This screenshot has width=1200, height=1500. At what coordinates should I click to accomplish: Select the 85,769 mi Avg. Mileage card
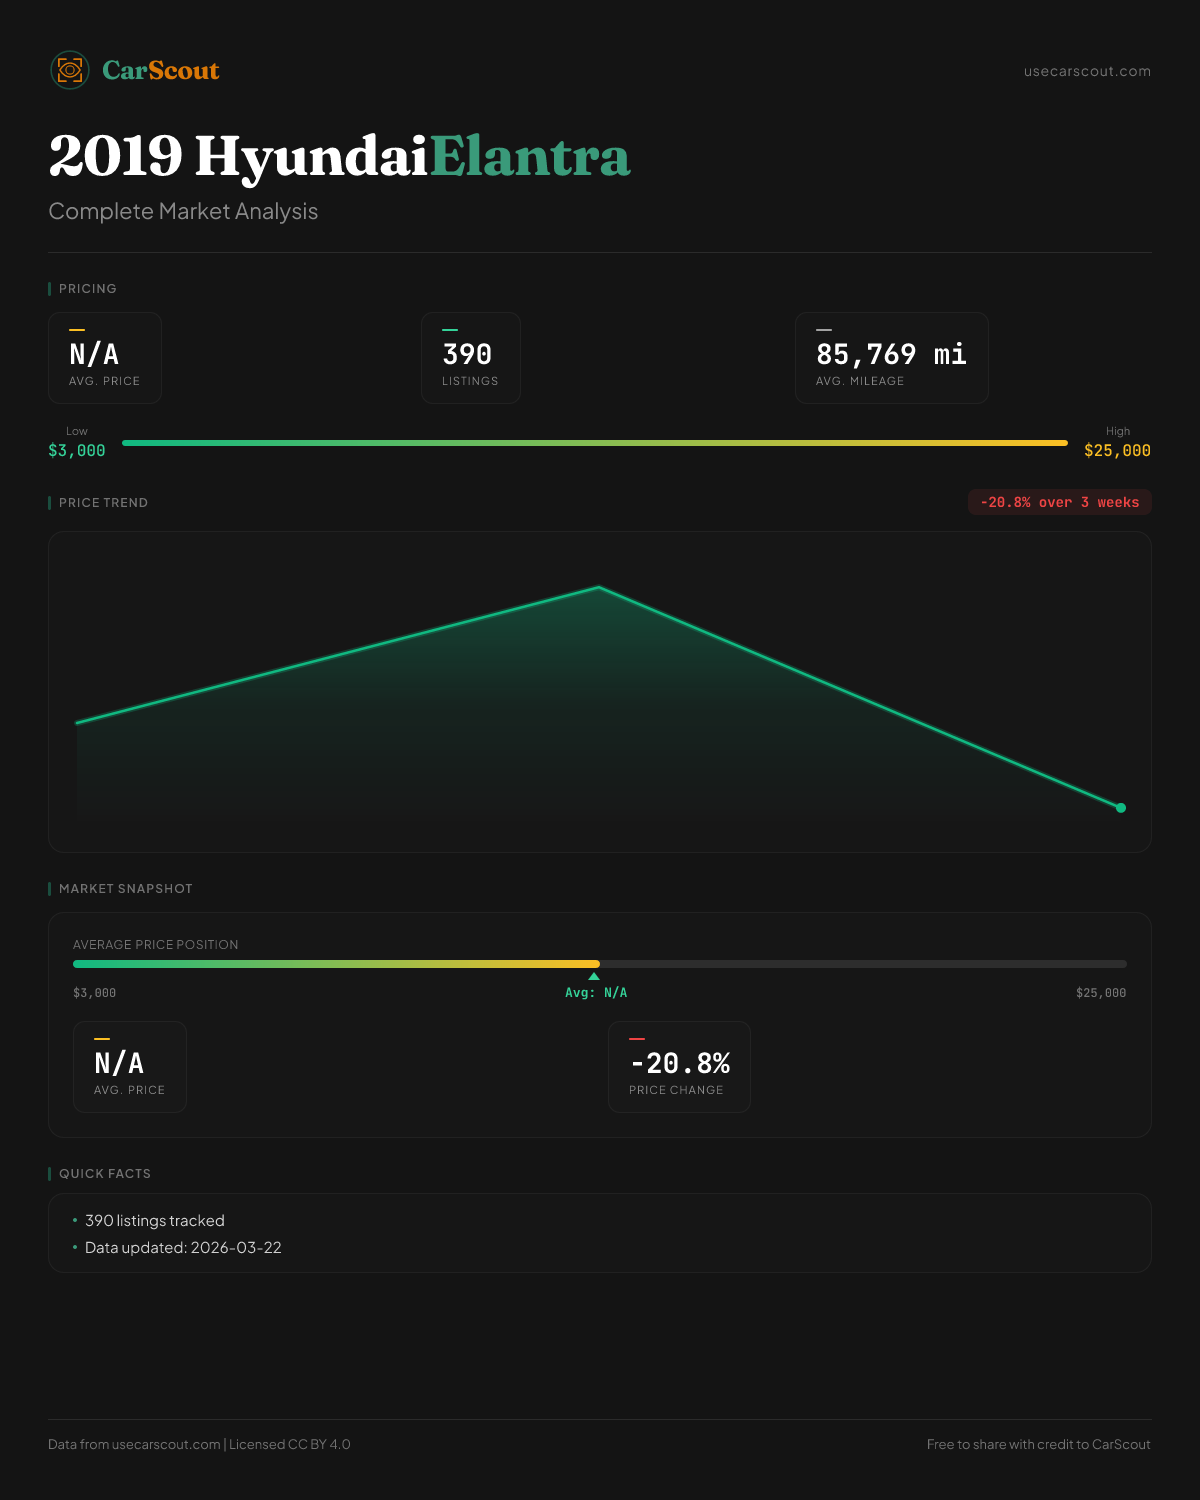coord(891,358)
